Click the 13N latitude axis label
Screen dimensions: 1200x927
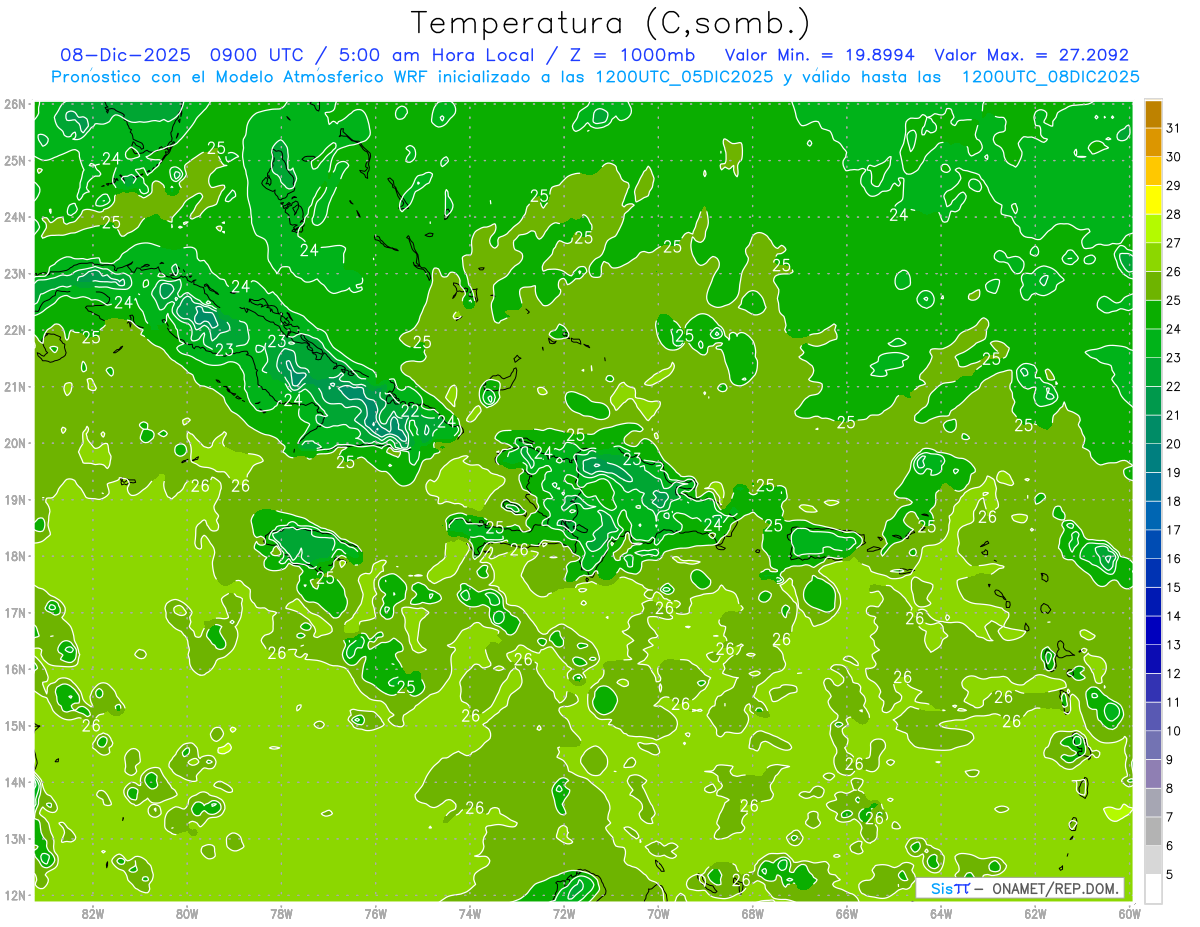click(x=15, y=838)
